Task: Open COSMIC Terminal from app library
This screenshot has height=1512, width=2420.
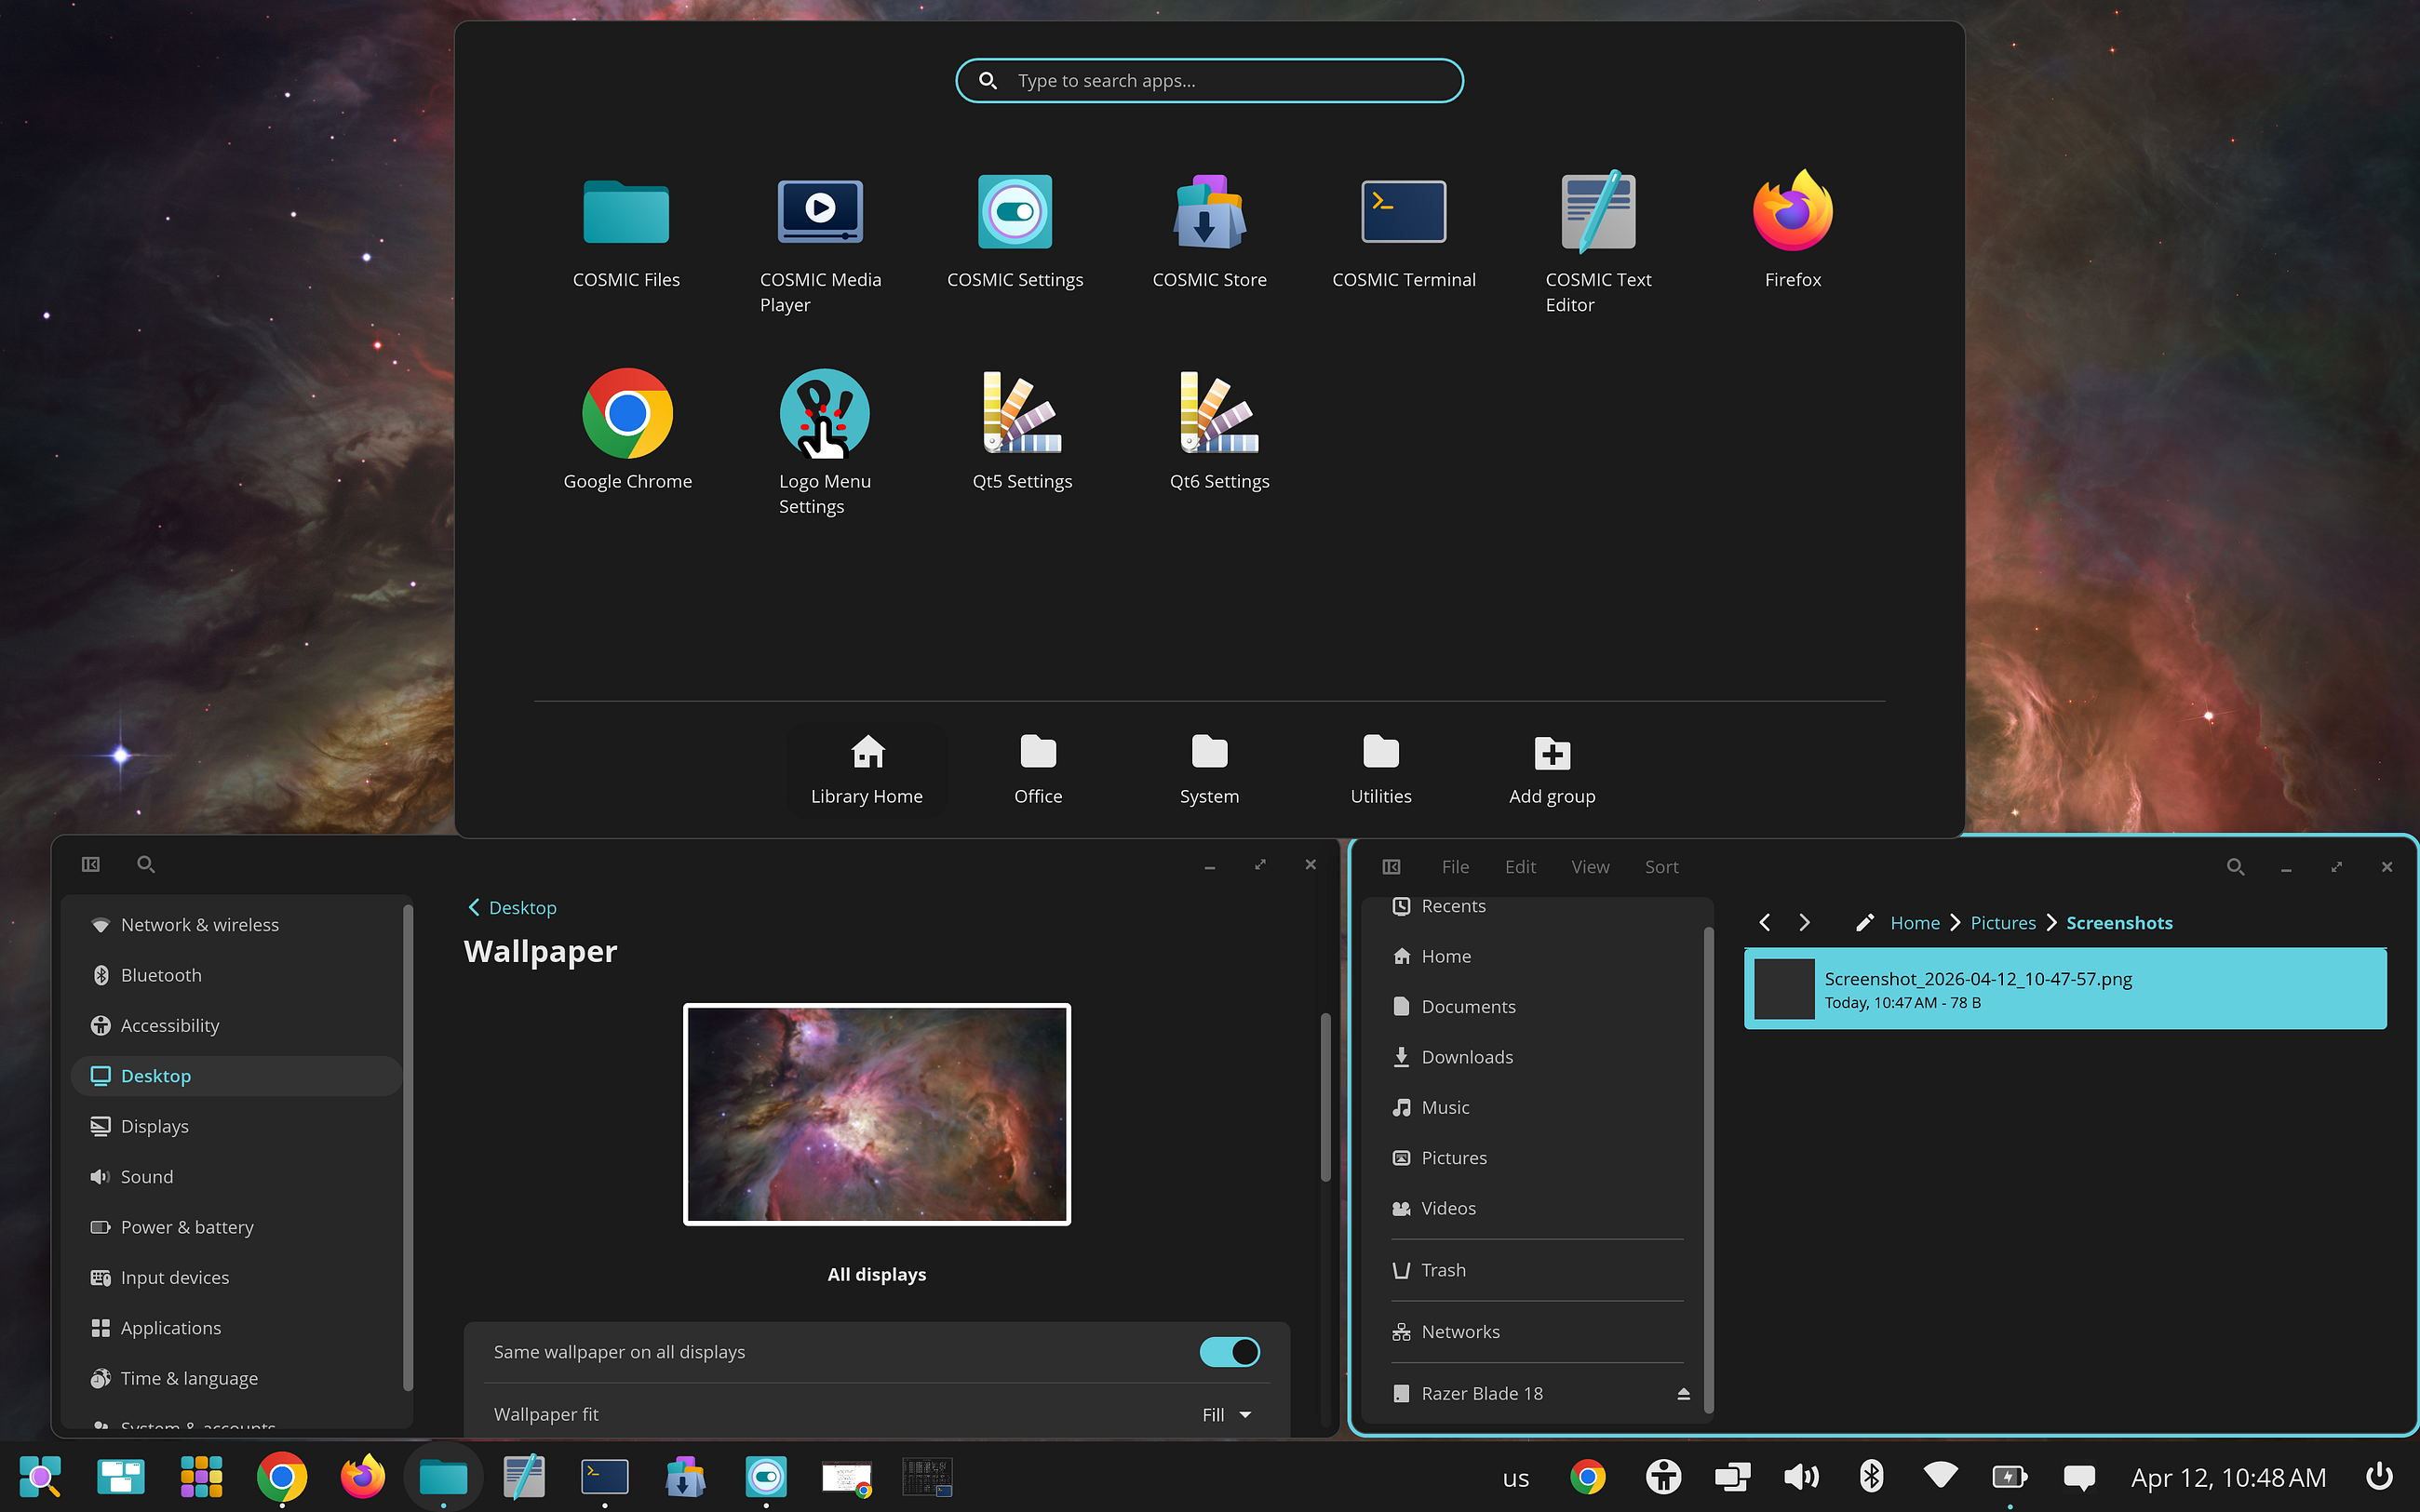Action: (1403, 234)
